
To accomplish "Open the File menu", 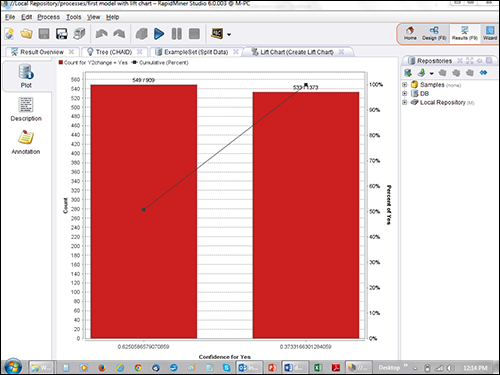I will pos(10,17).
